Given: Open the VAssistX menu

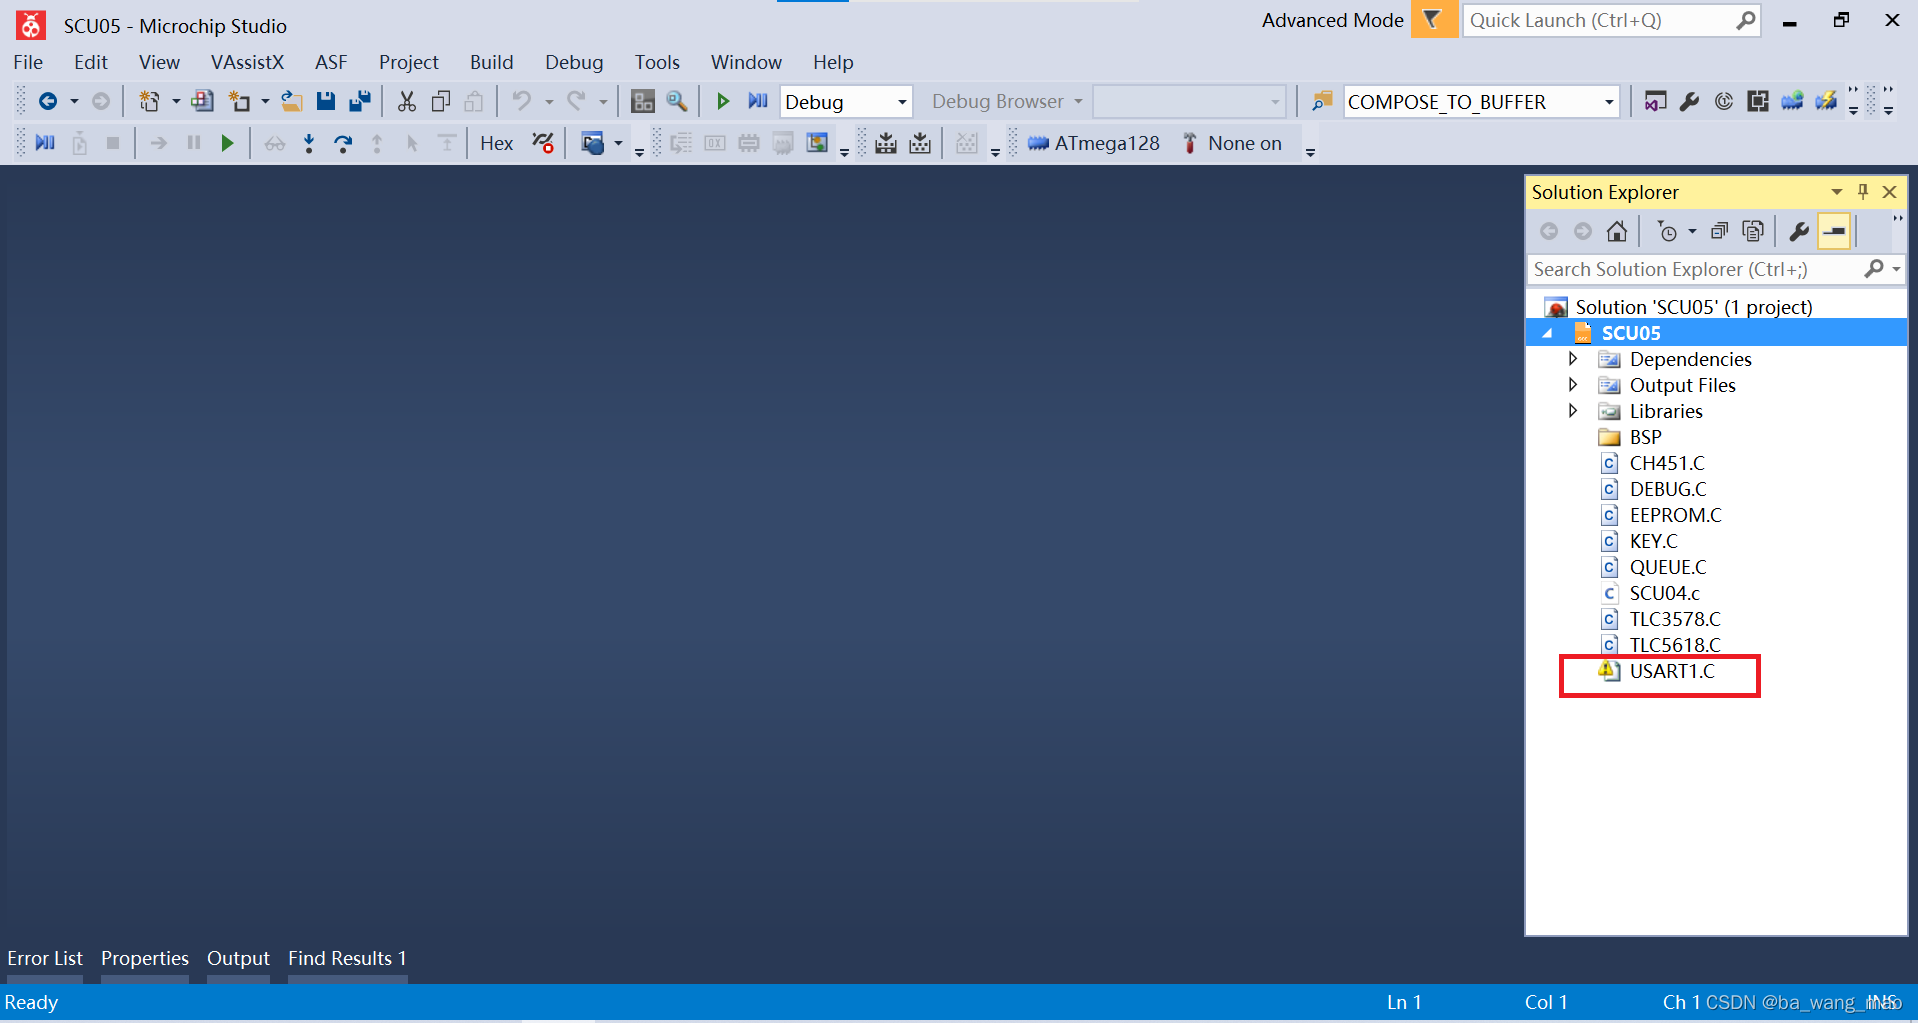Looking at the screenshot, I should pos(247,62).
